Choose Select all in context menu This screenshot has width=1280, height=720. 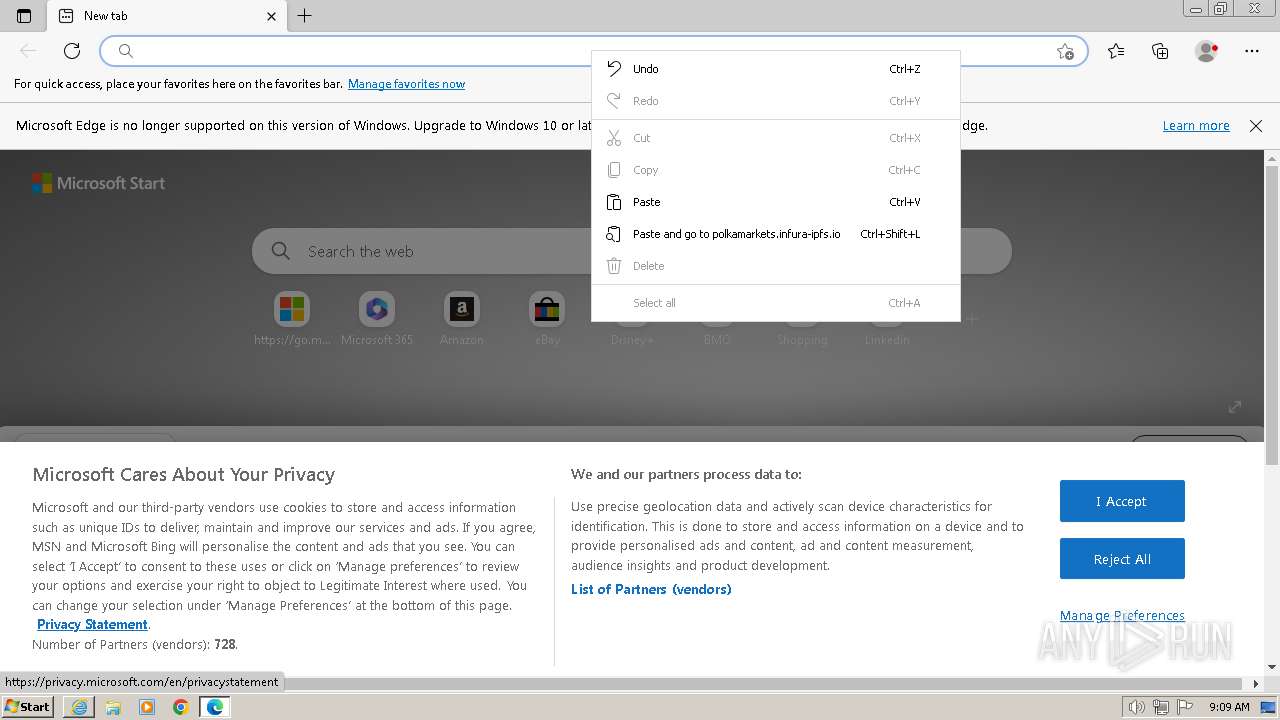[x=776, y=303]
